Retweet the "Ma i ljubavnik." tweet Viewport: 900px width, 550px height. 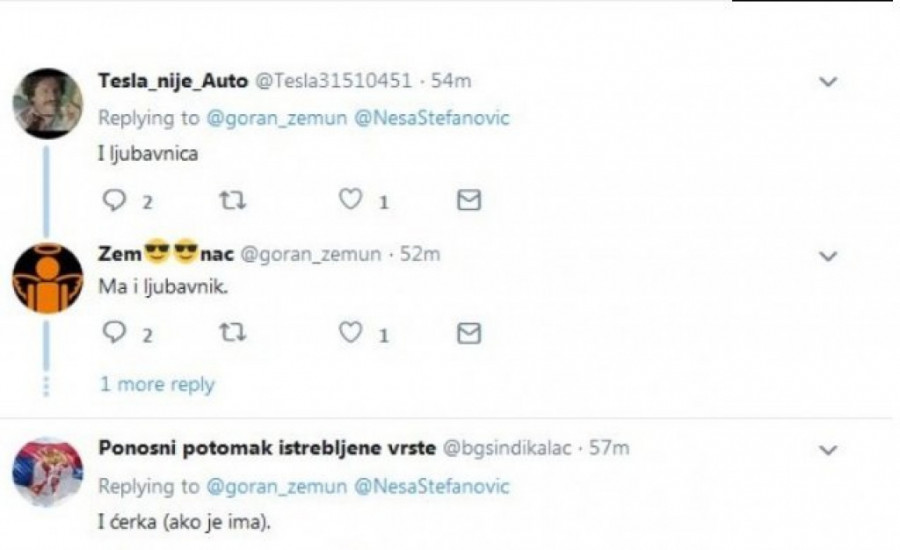[x=231, y=334]
